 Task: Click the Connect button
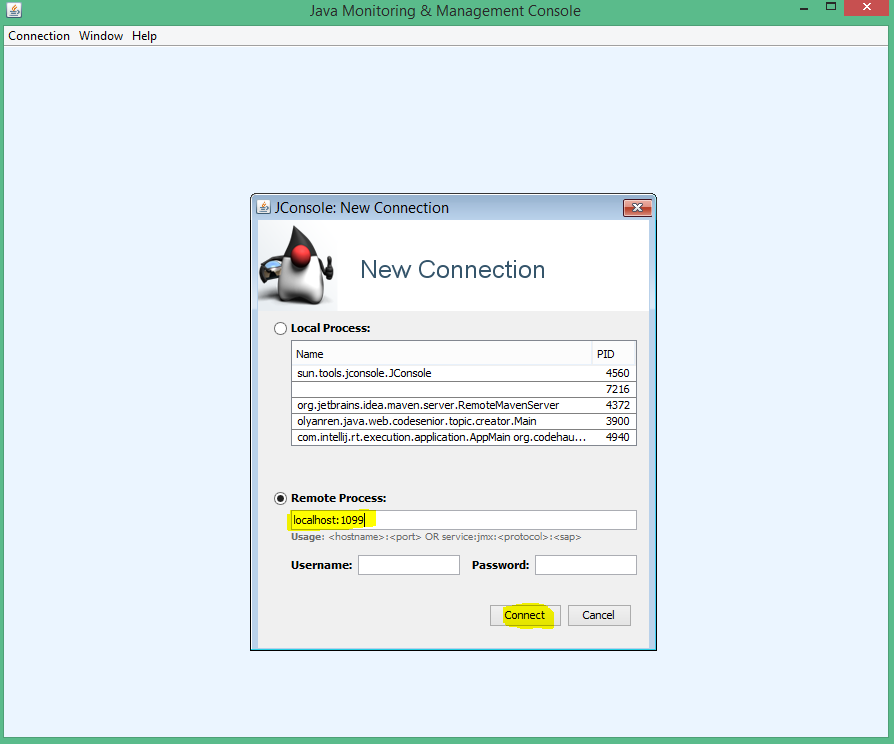click(x=525, y=615)
